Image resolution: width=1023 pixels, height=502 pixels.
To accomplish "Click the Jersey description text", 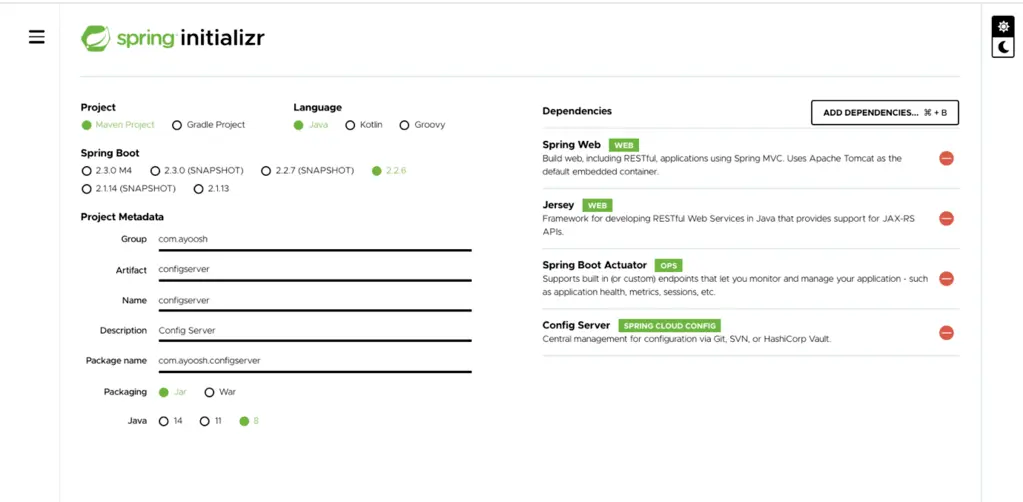I will (x=728, y=225).
